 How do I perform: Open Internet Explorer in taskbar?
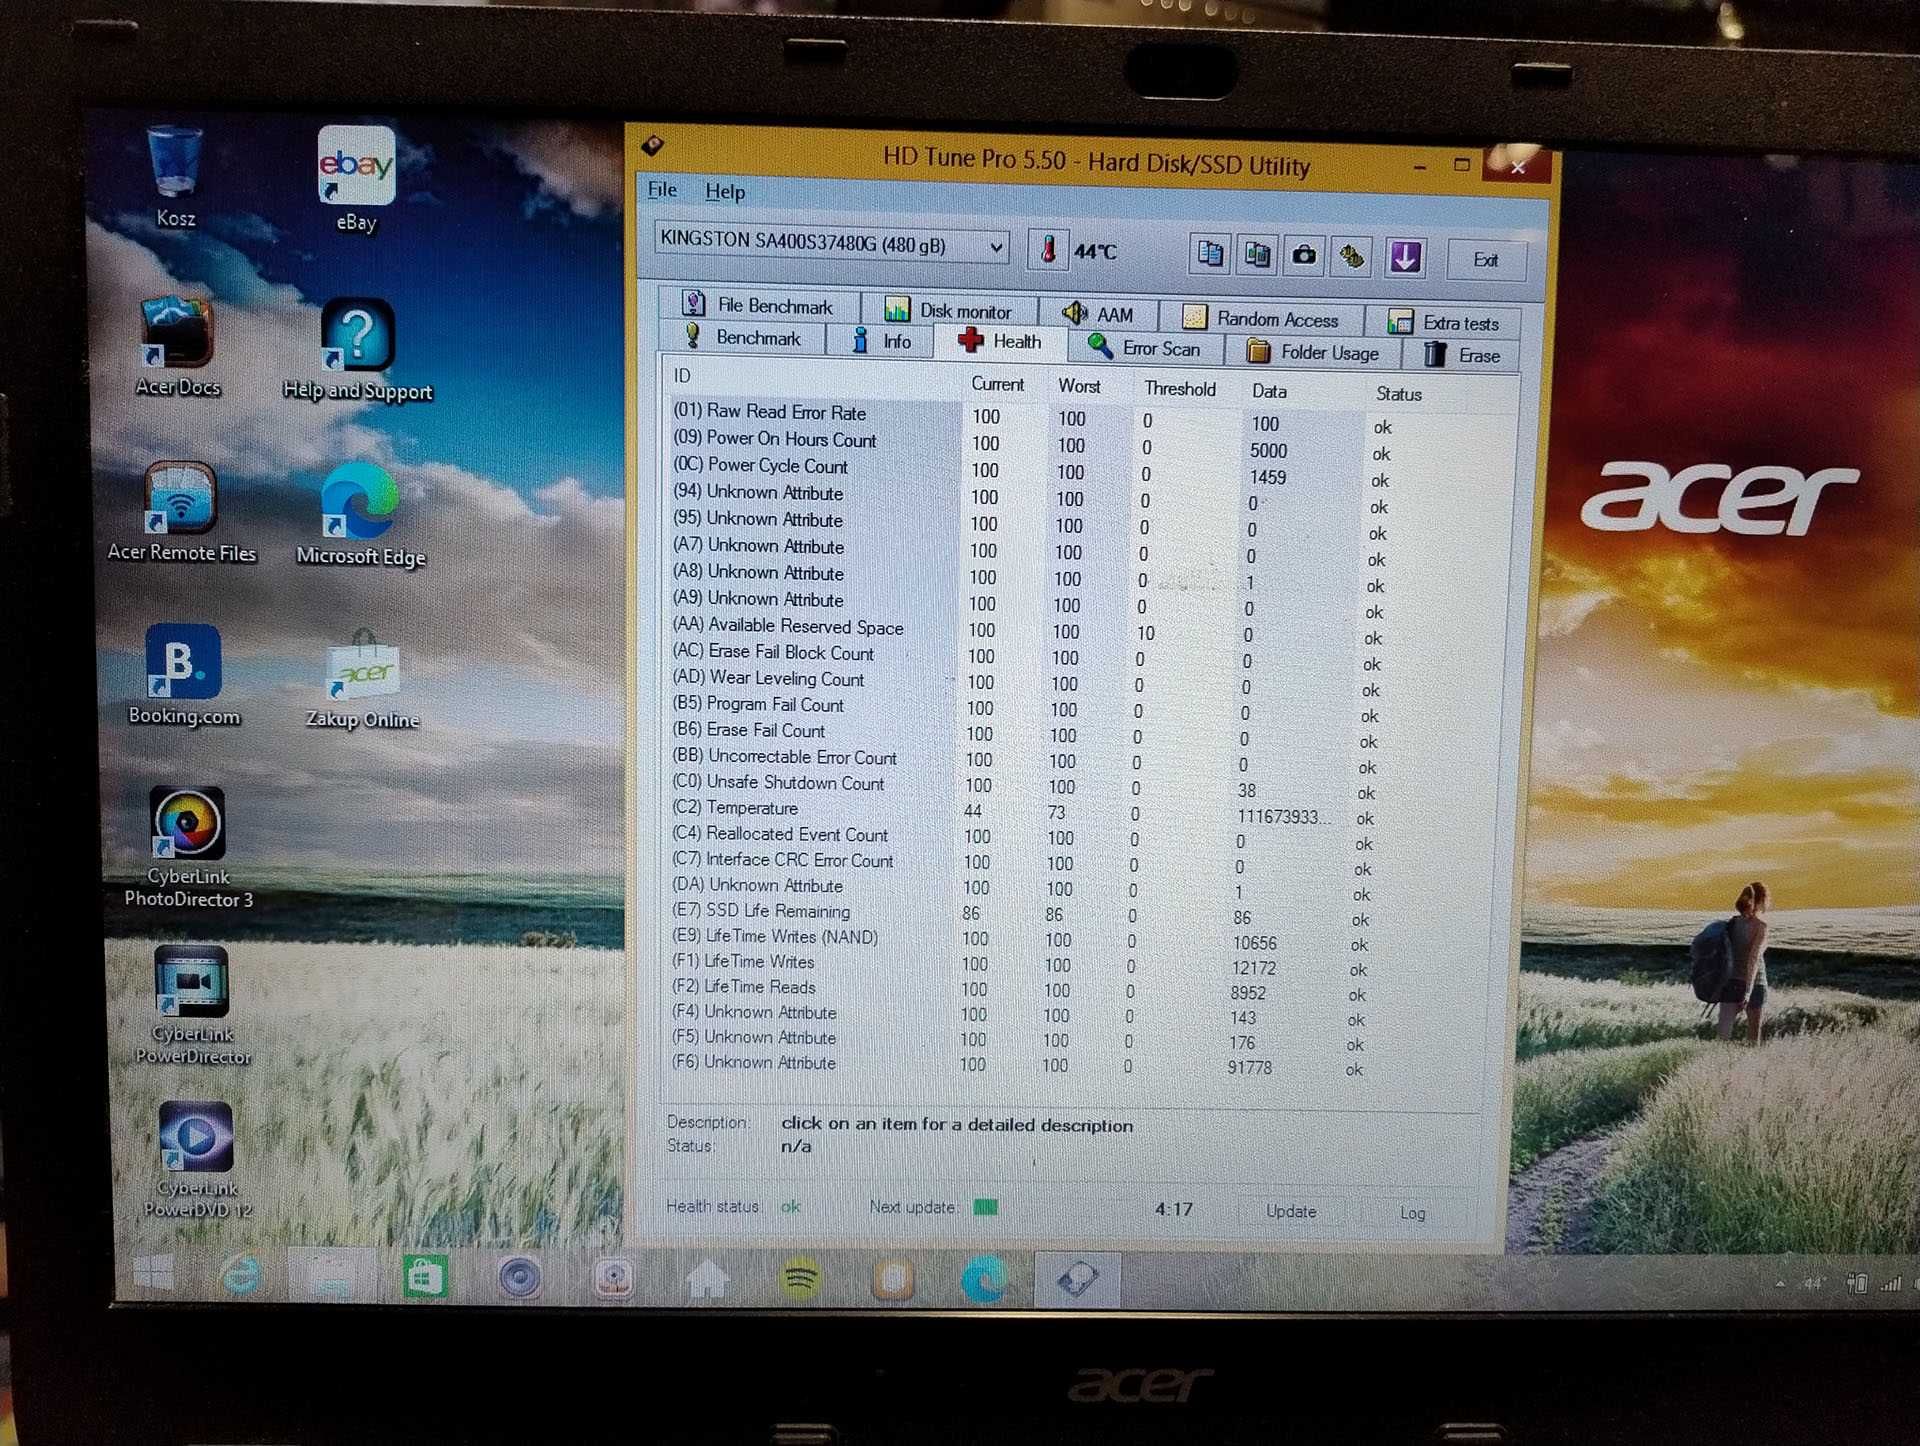pos(240,1276)
